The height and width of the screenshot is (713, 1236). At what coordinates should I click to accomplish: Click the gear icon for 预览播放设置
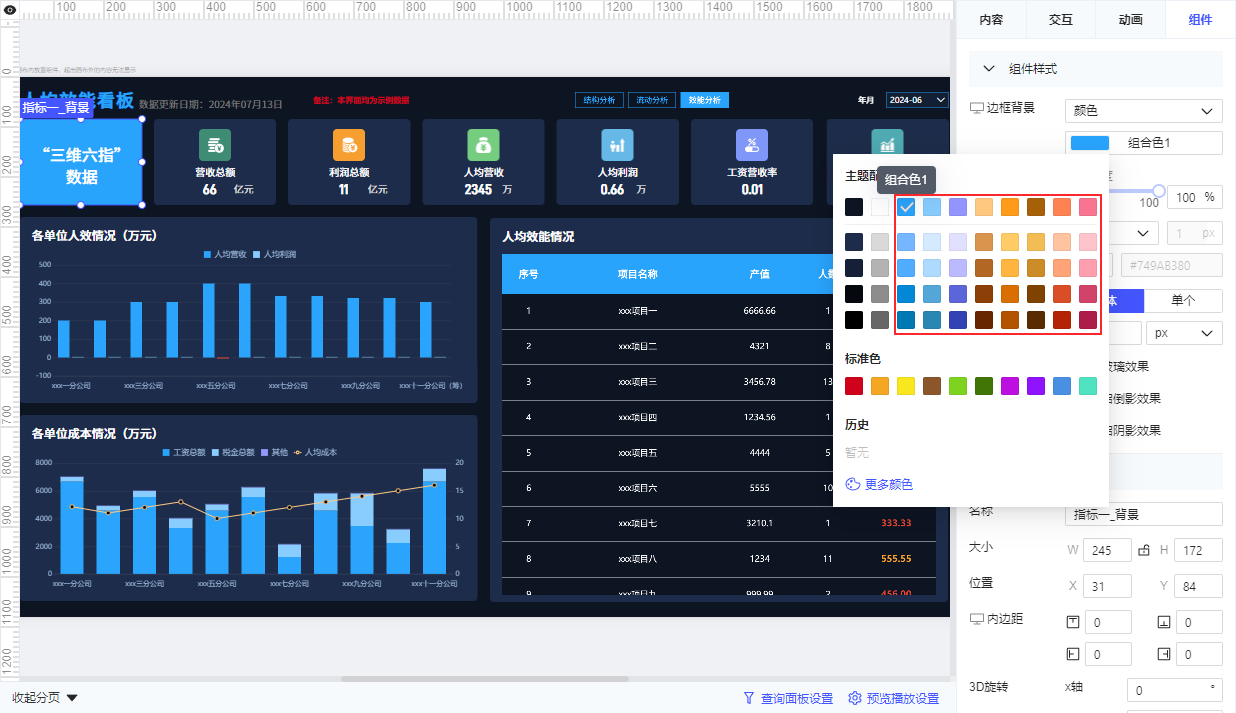click(854, 698)
